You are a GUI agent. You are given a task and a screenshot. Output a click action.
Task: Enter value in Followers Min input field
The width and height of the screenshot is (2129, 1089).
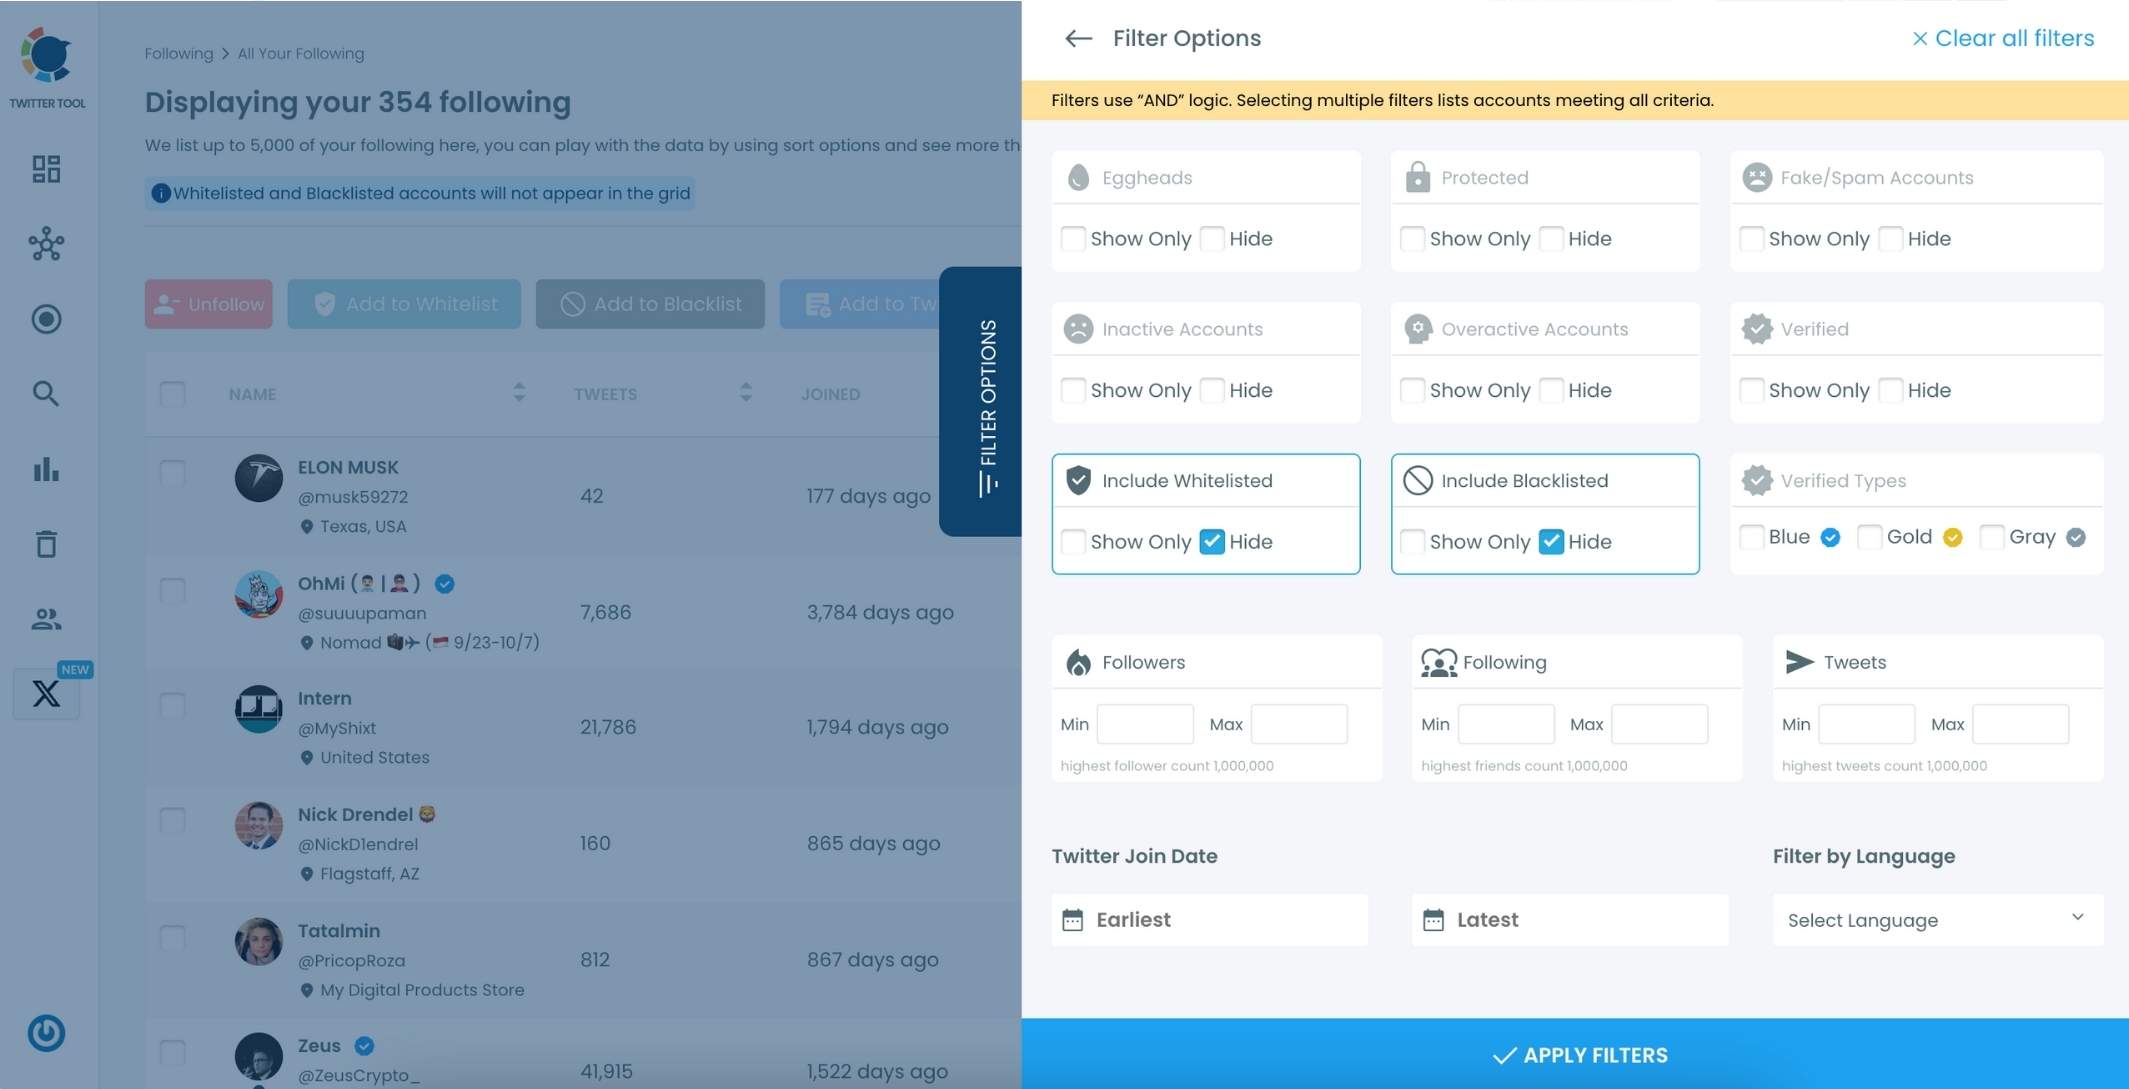(x=1144, y=722)
